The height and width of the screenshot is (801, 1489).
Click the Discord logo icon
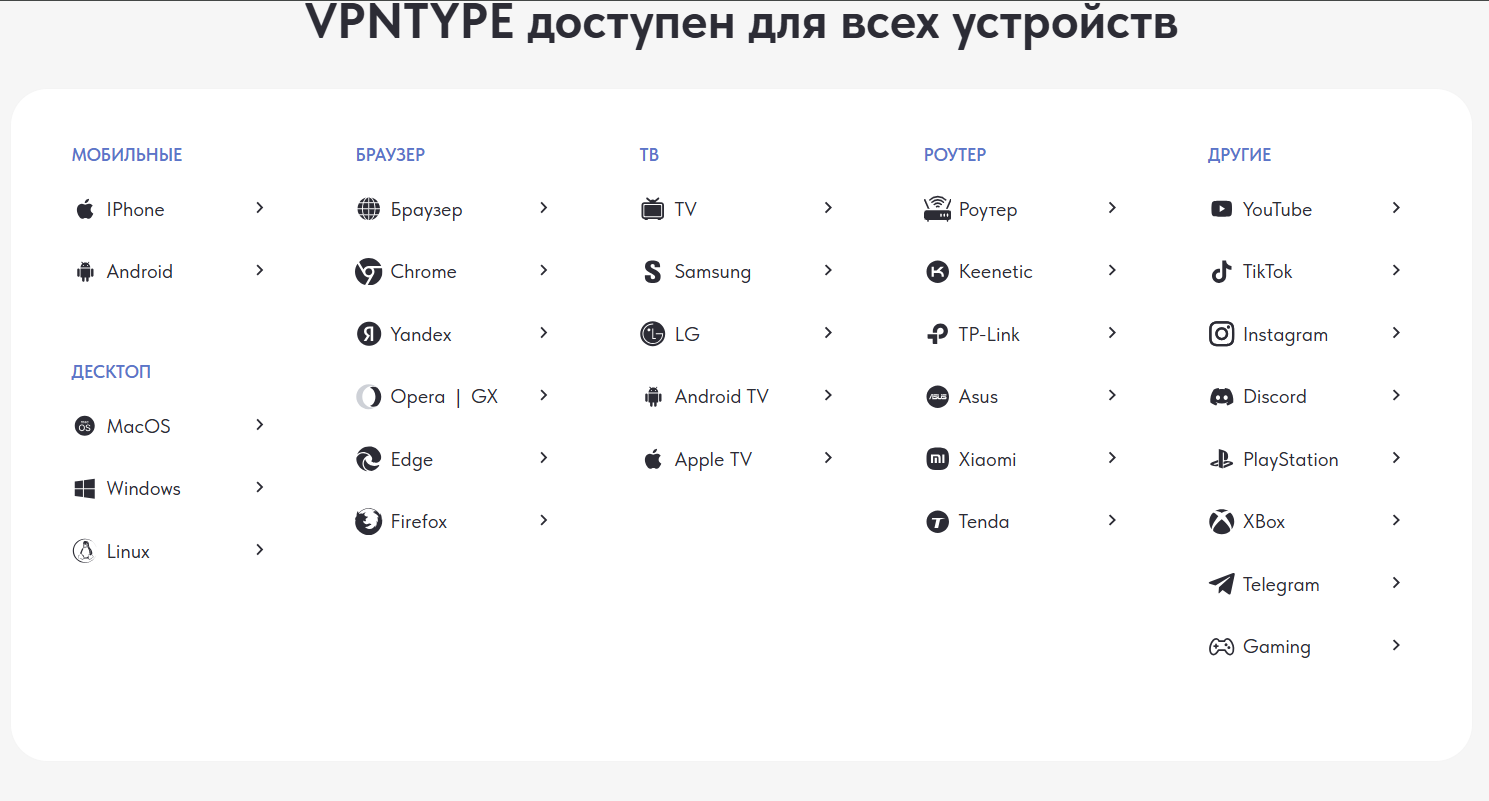point(1221,397)
